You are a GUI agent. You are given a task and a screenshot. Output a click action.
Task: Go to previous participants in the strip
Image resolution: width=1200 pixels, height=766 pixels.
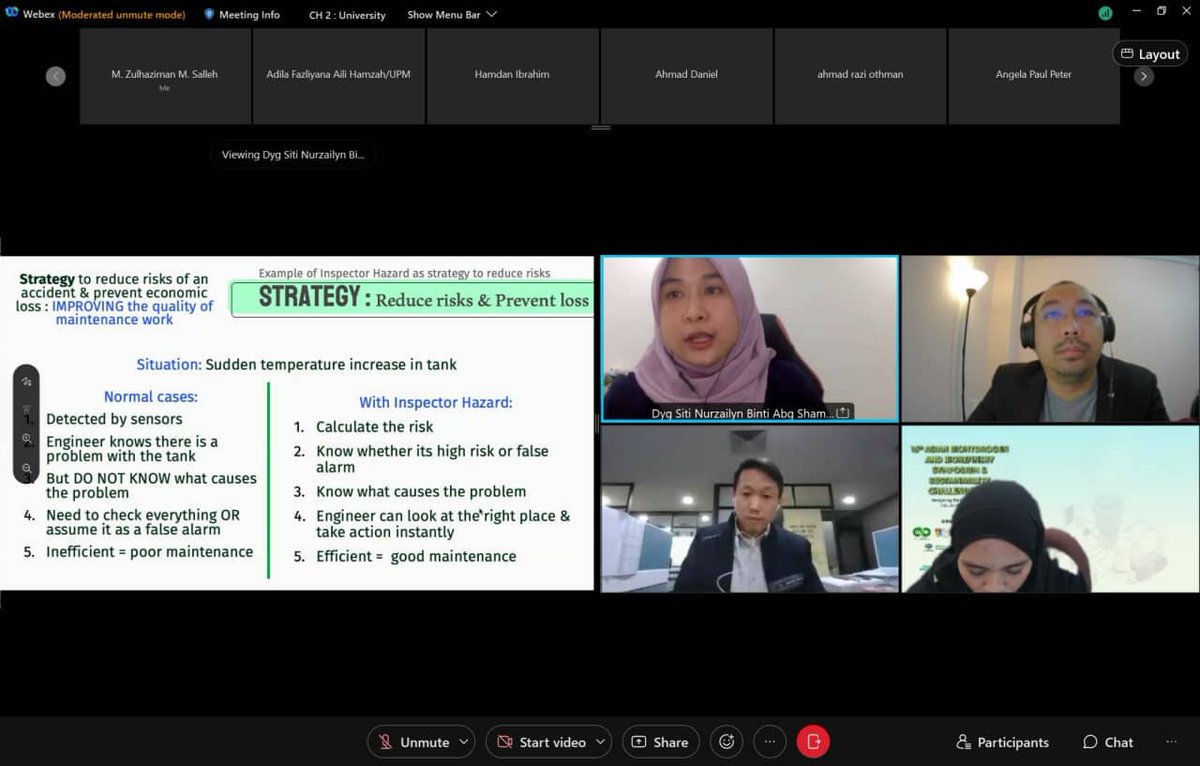click(x=56, y=76)
